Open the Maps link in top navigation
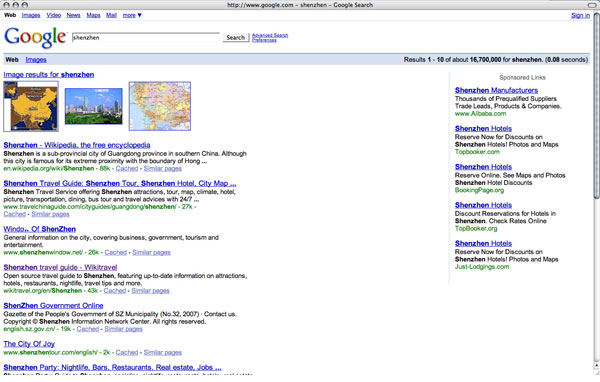 [x=93, y=15]
